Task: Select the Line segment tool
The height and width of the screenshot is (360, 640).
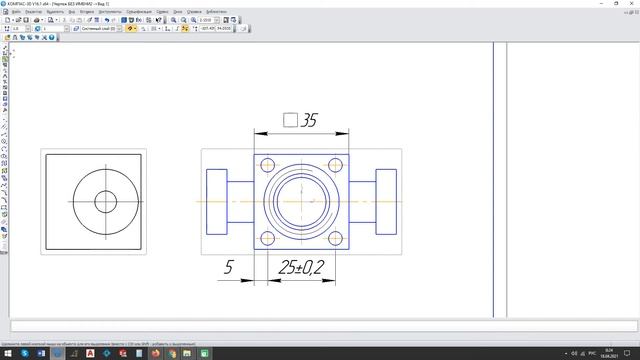Action: tap(4, 134)
